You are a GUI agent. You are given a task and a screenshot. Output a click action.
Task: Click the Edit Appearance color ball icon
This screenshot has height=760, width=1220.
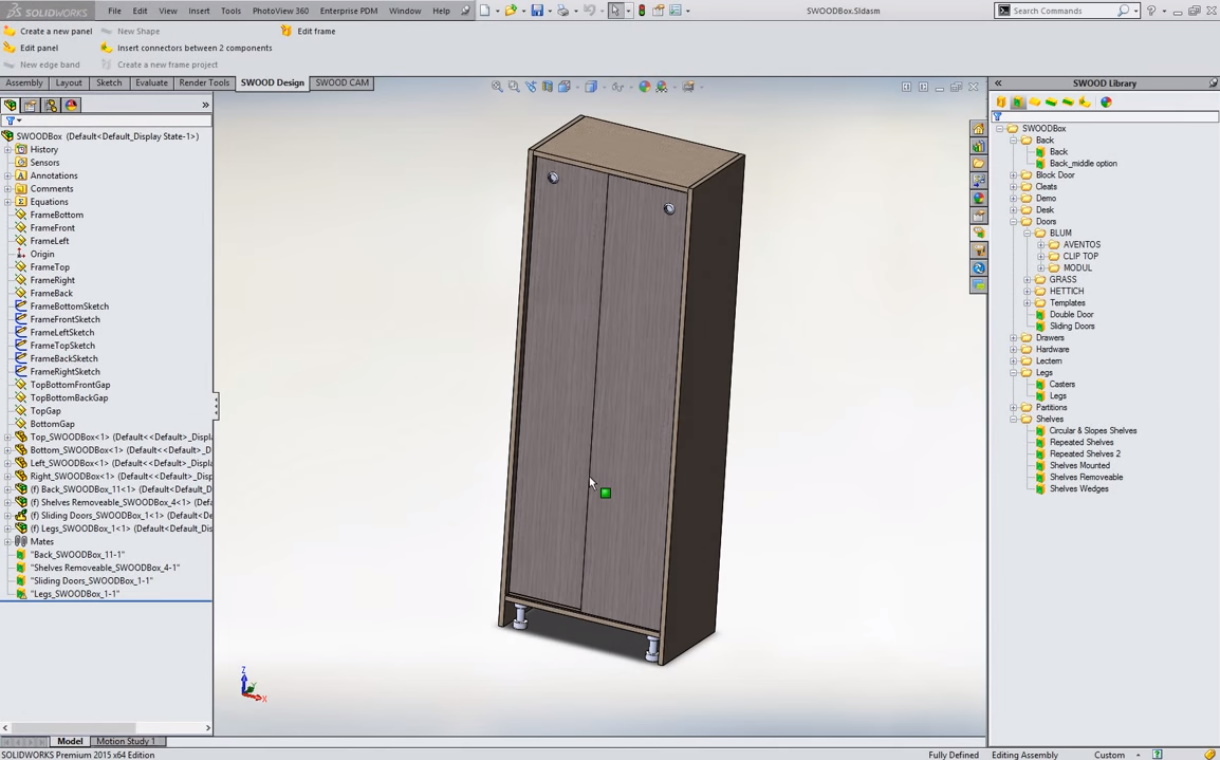(x=644, y=87)
